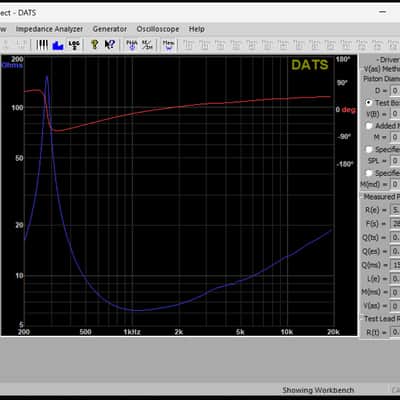
Task: Open the Help menu
Action: click(x=197, y=29)
